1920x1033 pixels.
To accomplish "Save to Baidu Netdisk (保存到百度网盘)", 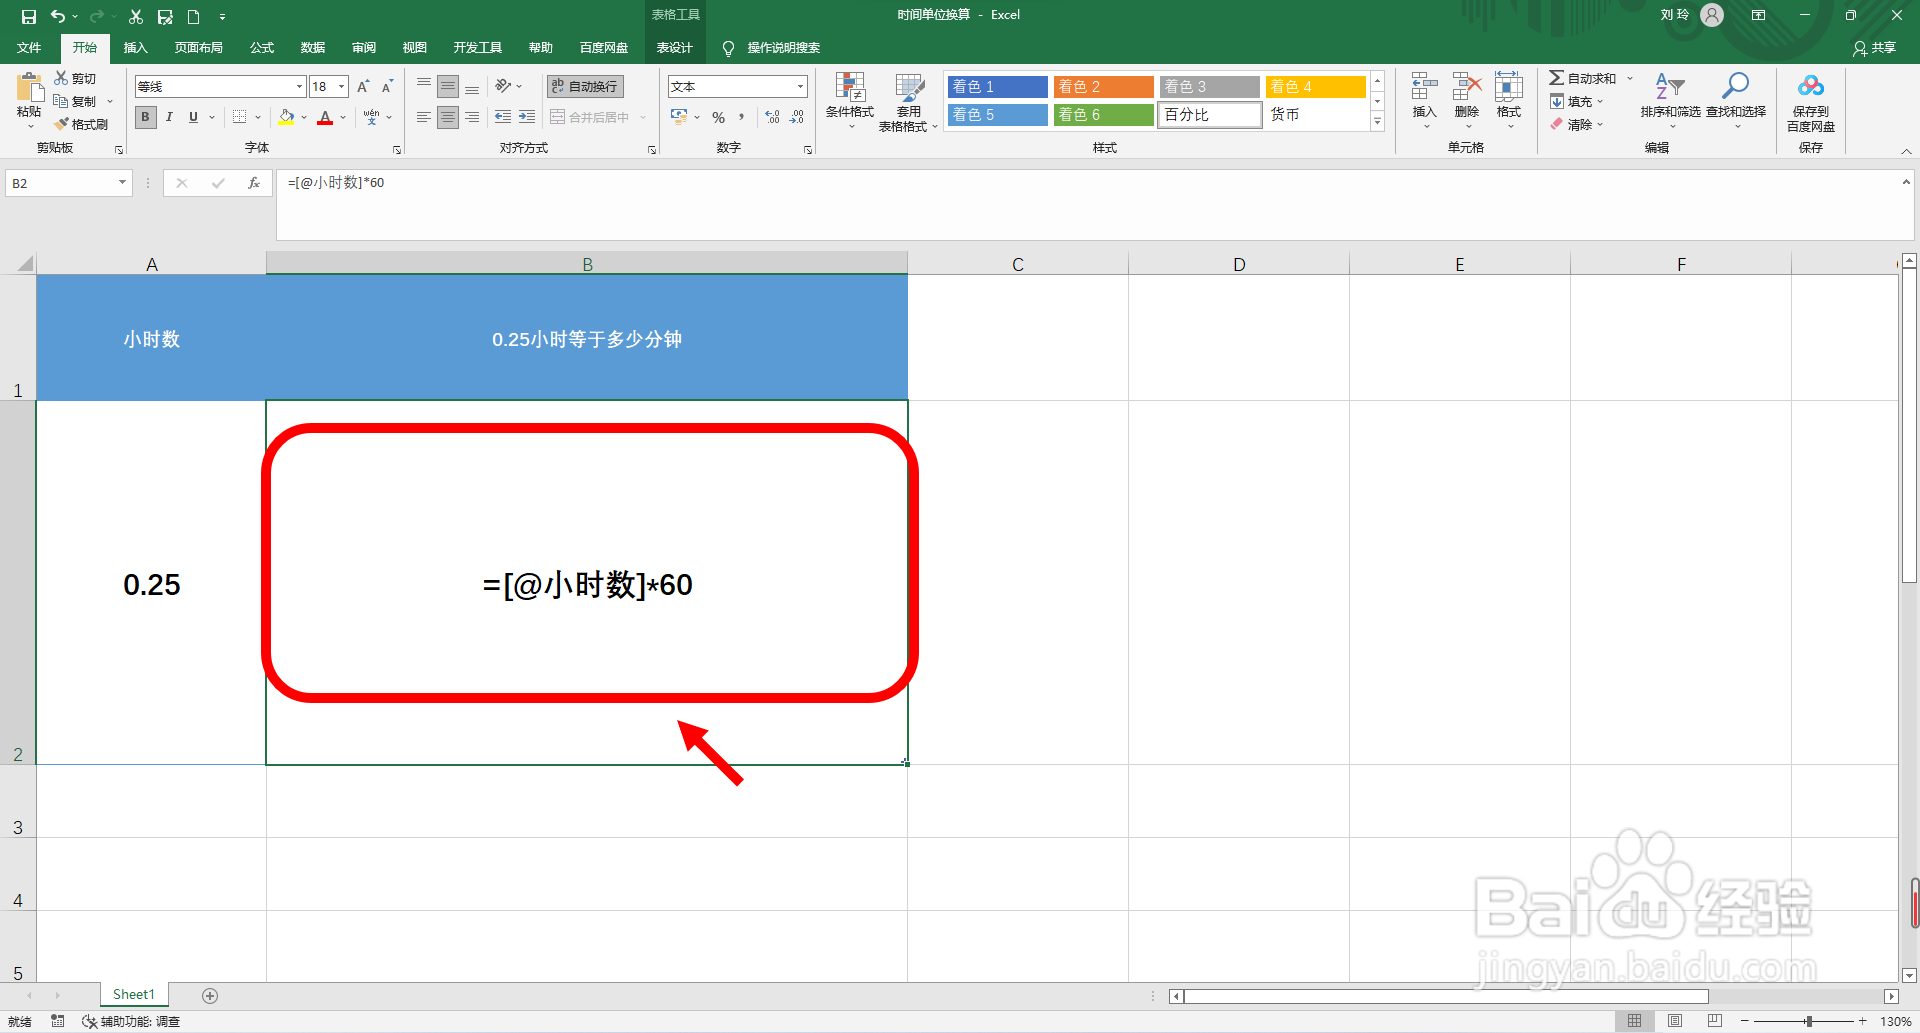I will coord(1811,102).
